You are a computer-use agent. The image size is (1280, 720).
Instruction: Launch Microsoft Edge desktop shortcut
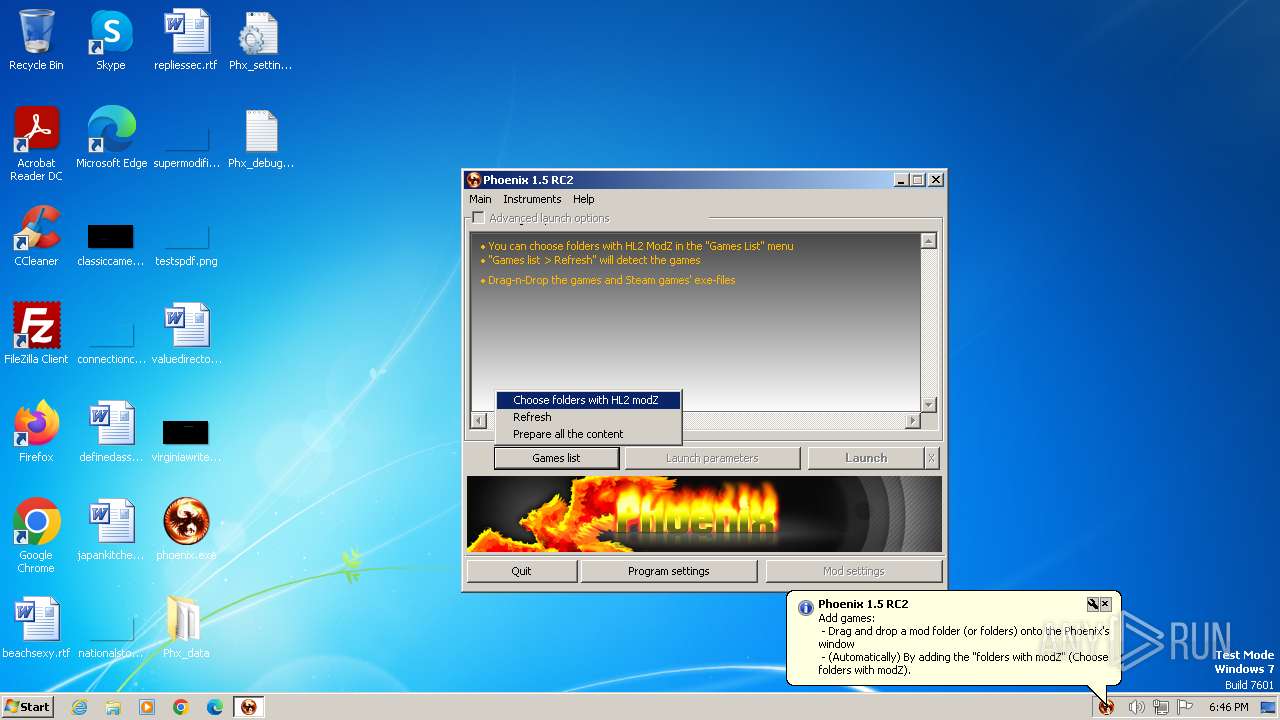coord(111,138)
